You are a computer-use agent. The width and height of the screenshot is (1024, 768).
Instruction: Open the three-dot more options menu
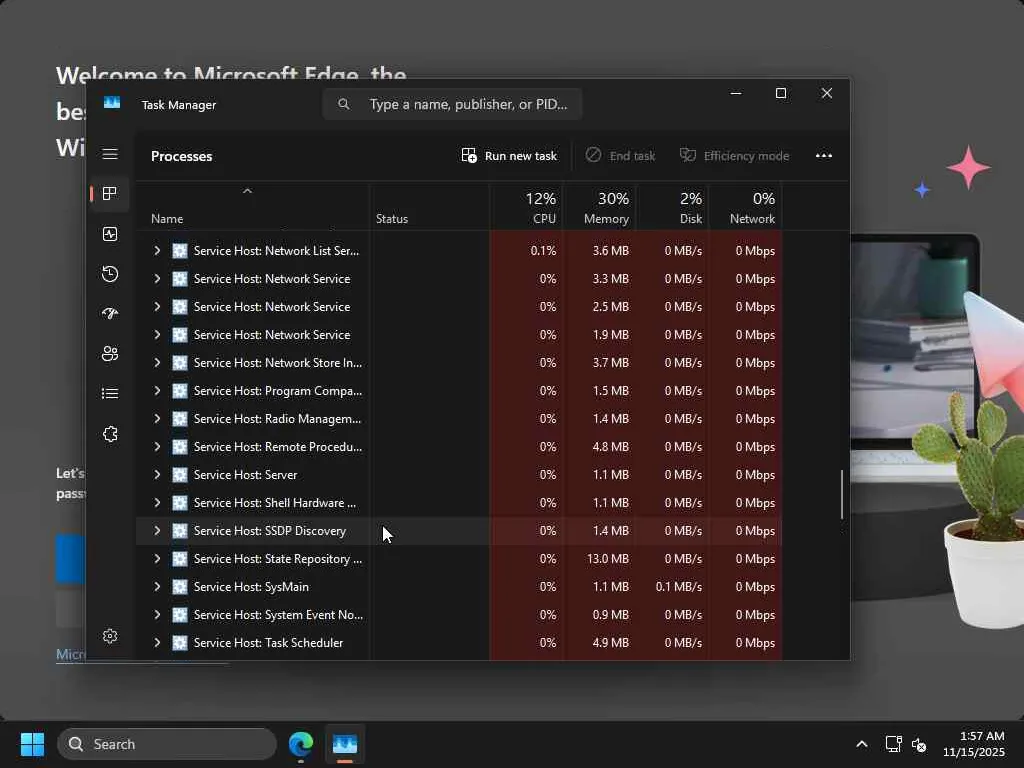click(x=824, y=156)
